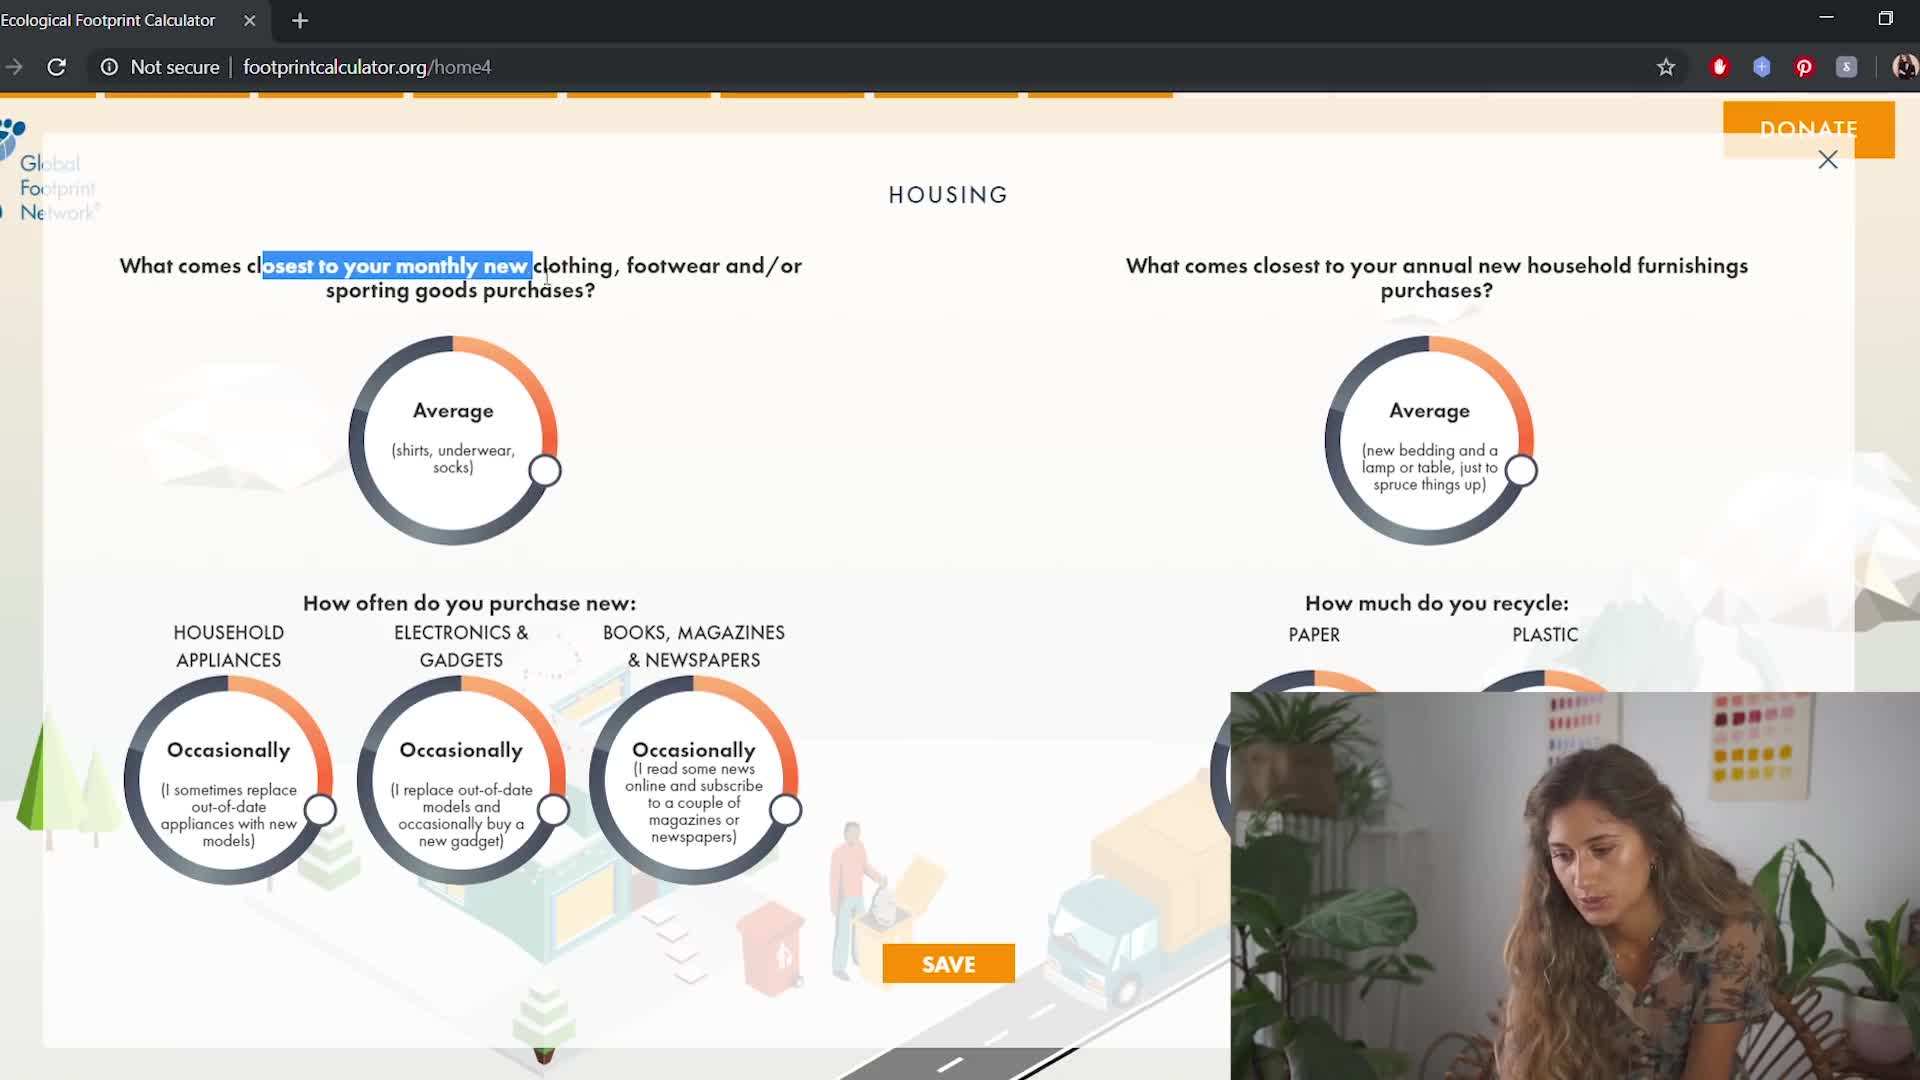Open a new browser tab
The height and width of the screenshot is (1080, 1920).
pos(300,20)
